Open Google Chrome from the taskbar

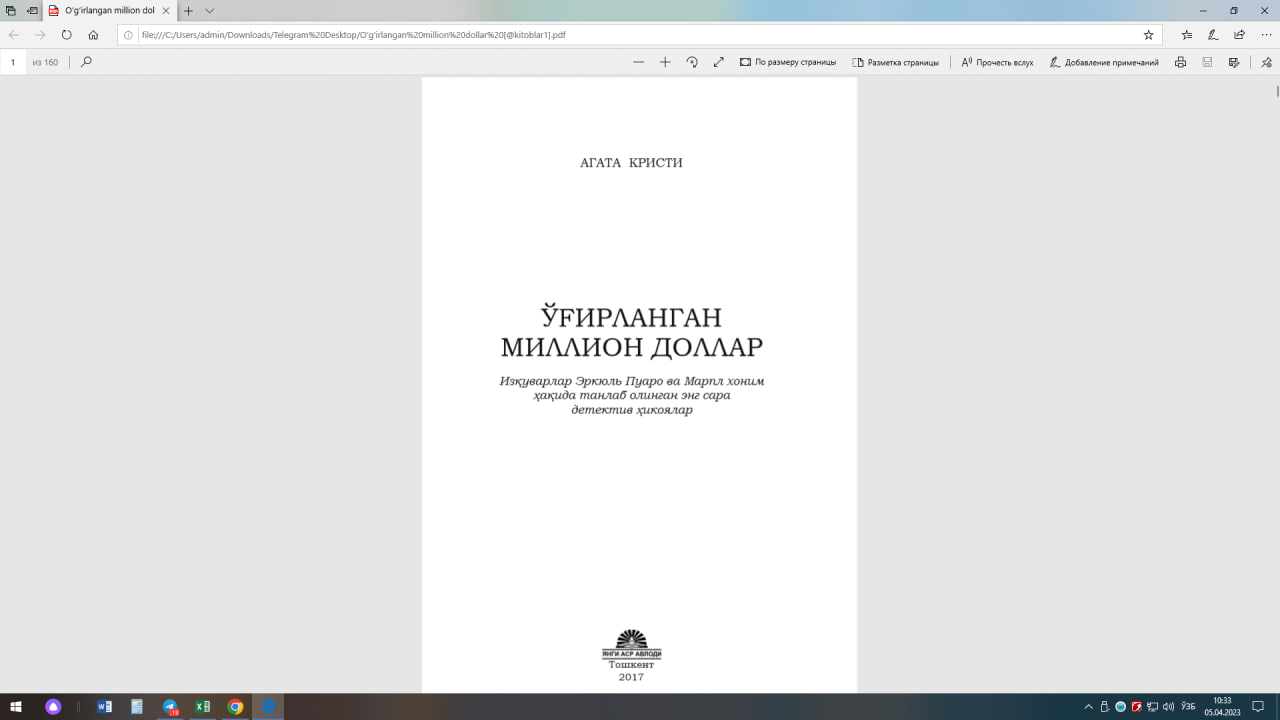(x=235, y=707)
